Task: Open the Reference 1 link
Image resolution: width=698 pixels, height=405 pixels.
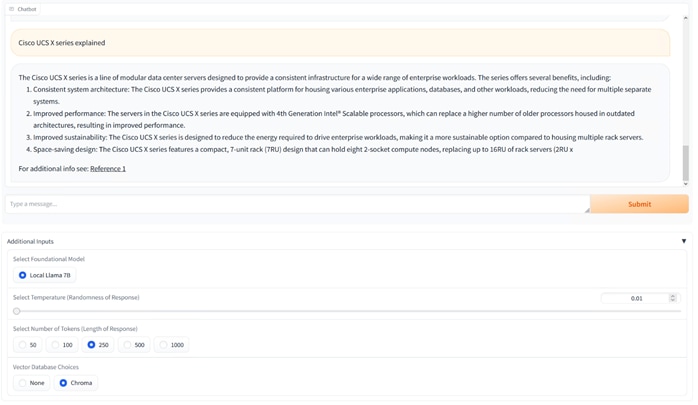Action: pyautogui.click(x=108, y=169)
